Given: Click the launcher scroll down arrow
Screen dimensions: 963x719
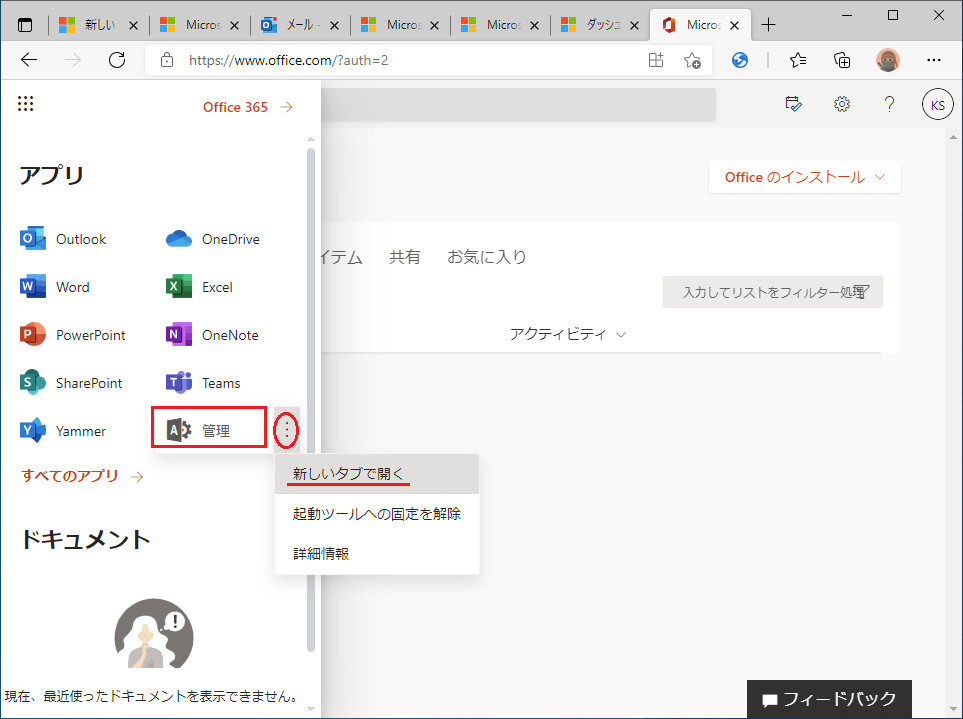Looking at the screenshot, I should click(311, 709).
